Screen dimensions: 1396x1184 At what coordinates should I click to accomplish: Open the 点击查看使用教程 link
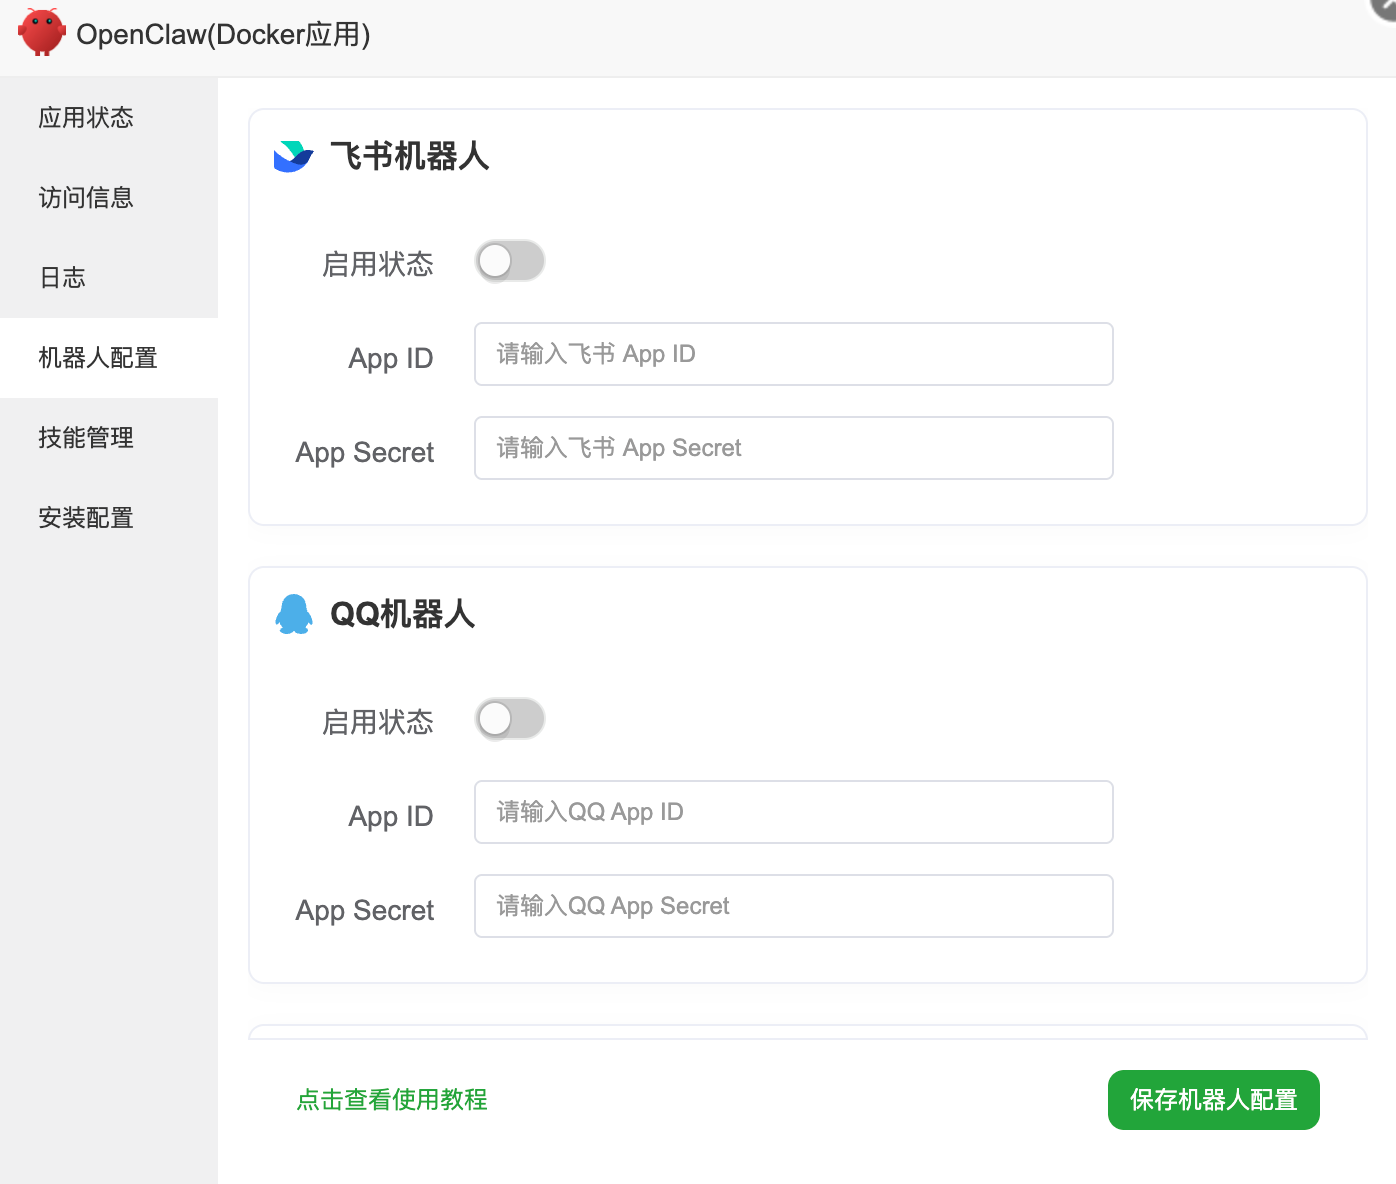point(392,1100)
